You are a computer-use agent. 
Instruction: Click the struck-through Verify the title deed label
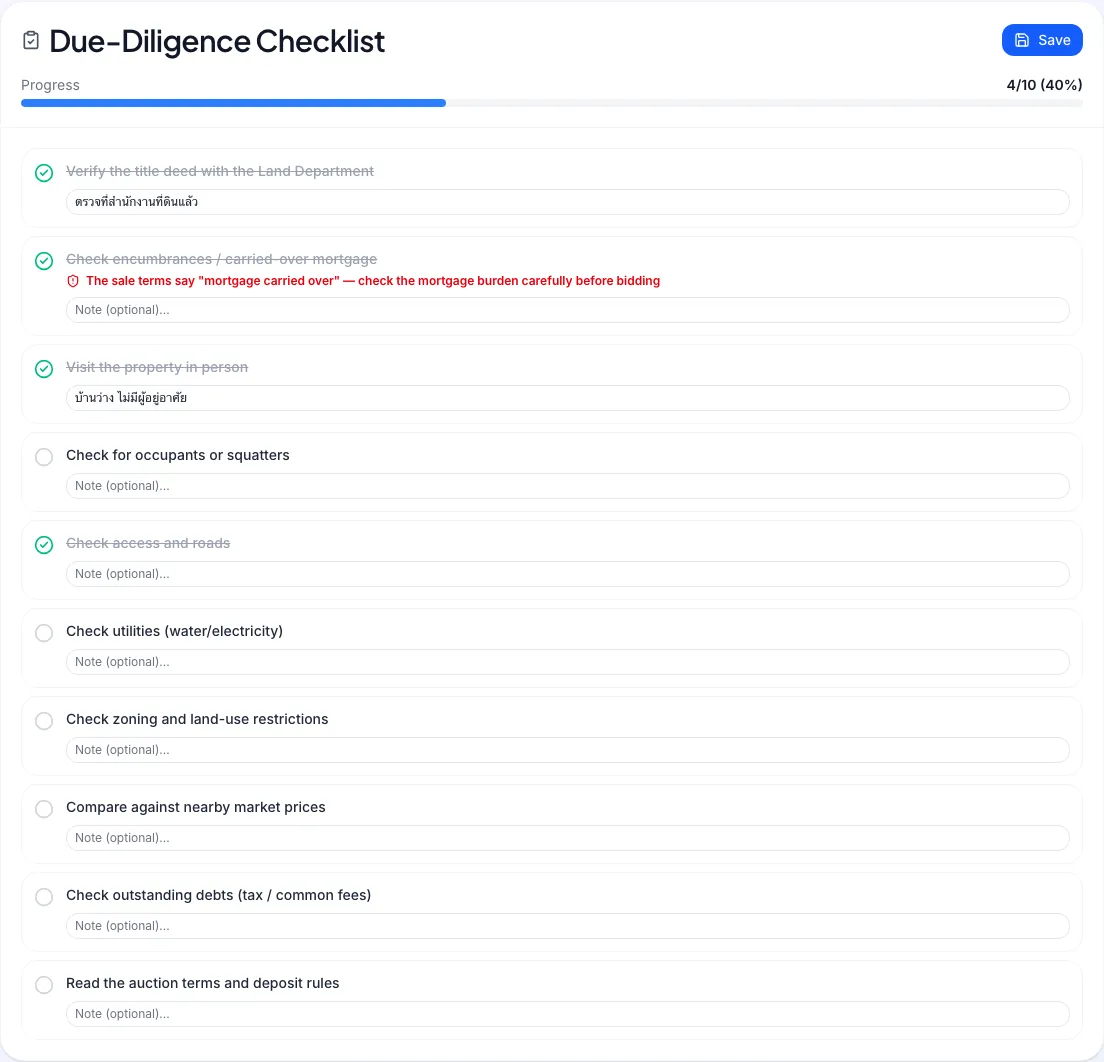[x=220, y=171]
